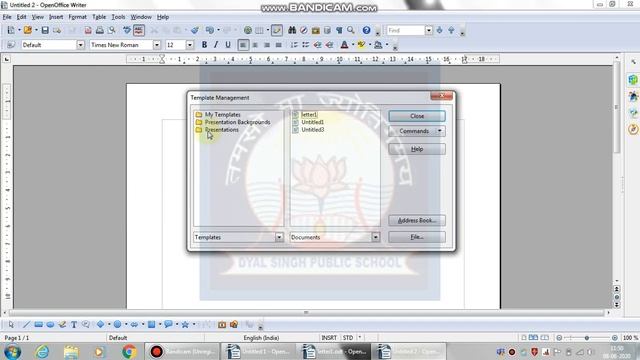Open the Insert menu
The width and height of the screenshot is (640, 360).
pos(56,17)
